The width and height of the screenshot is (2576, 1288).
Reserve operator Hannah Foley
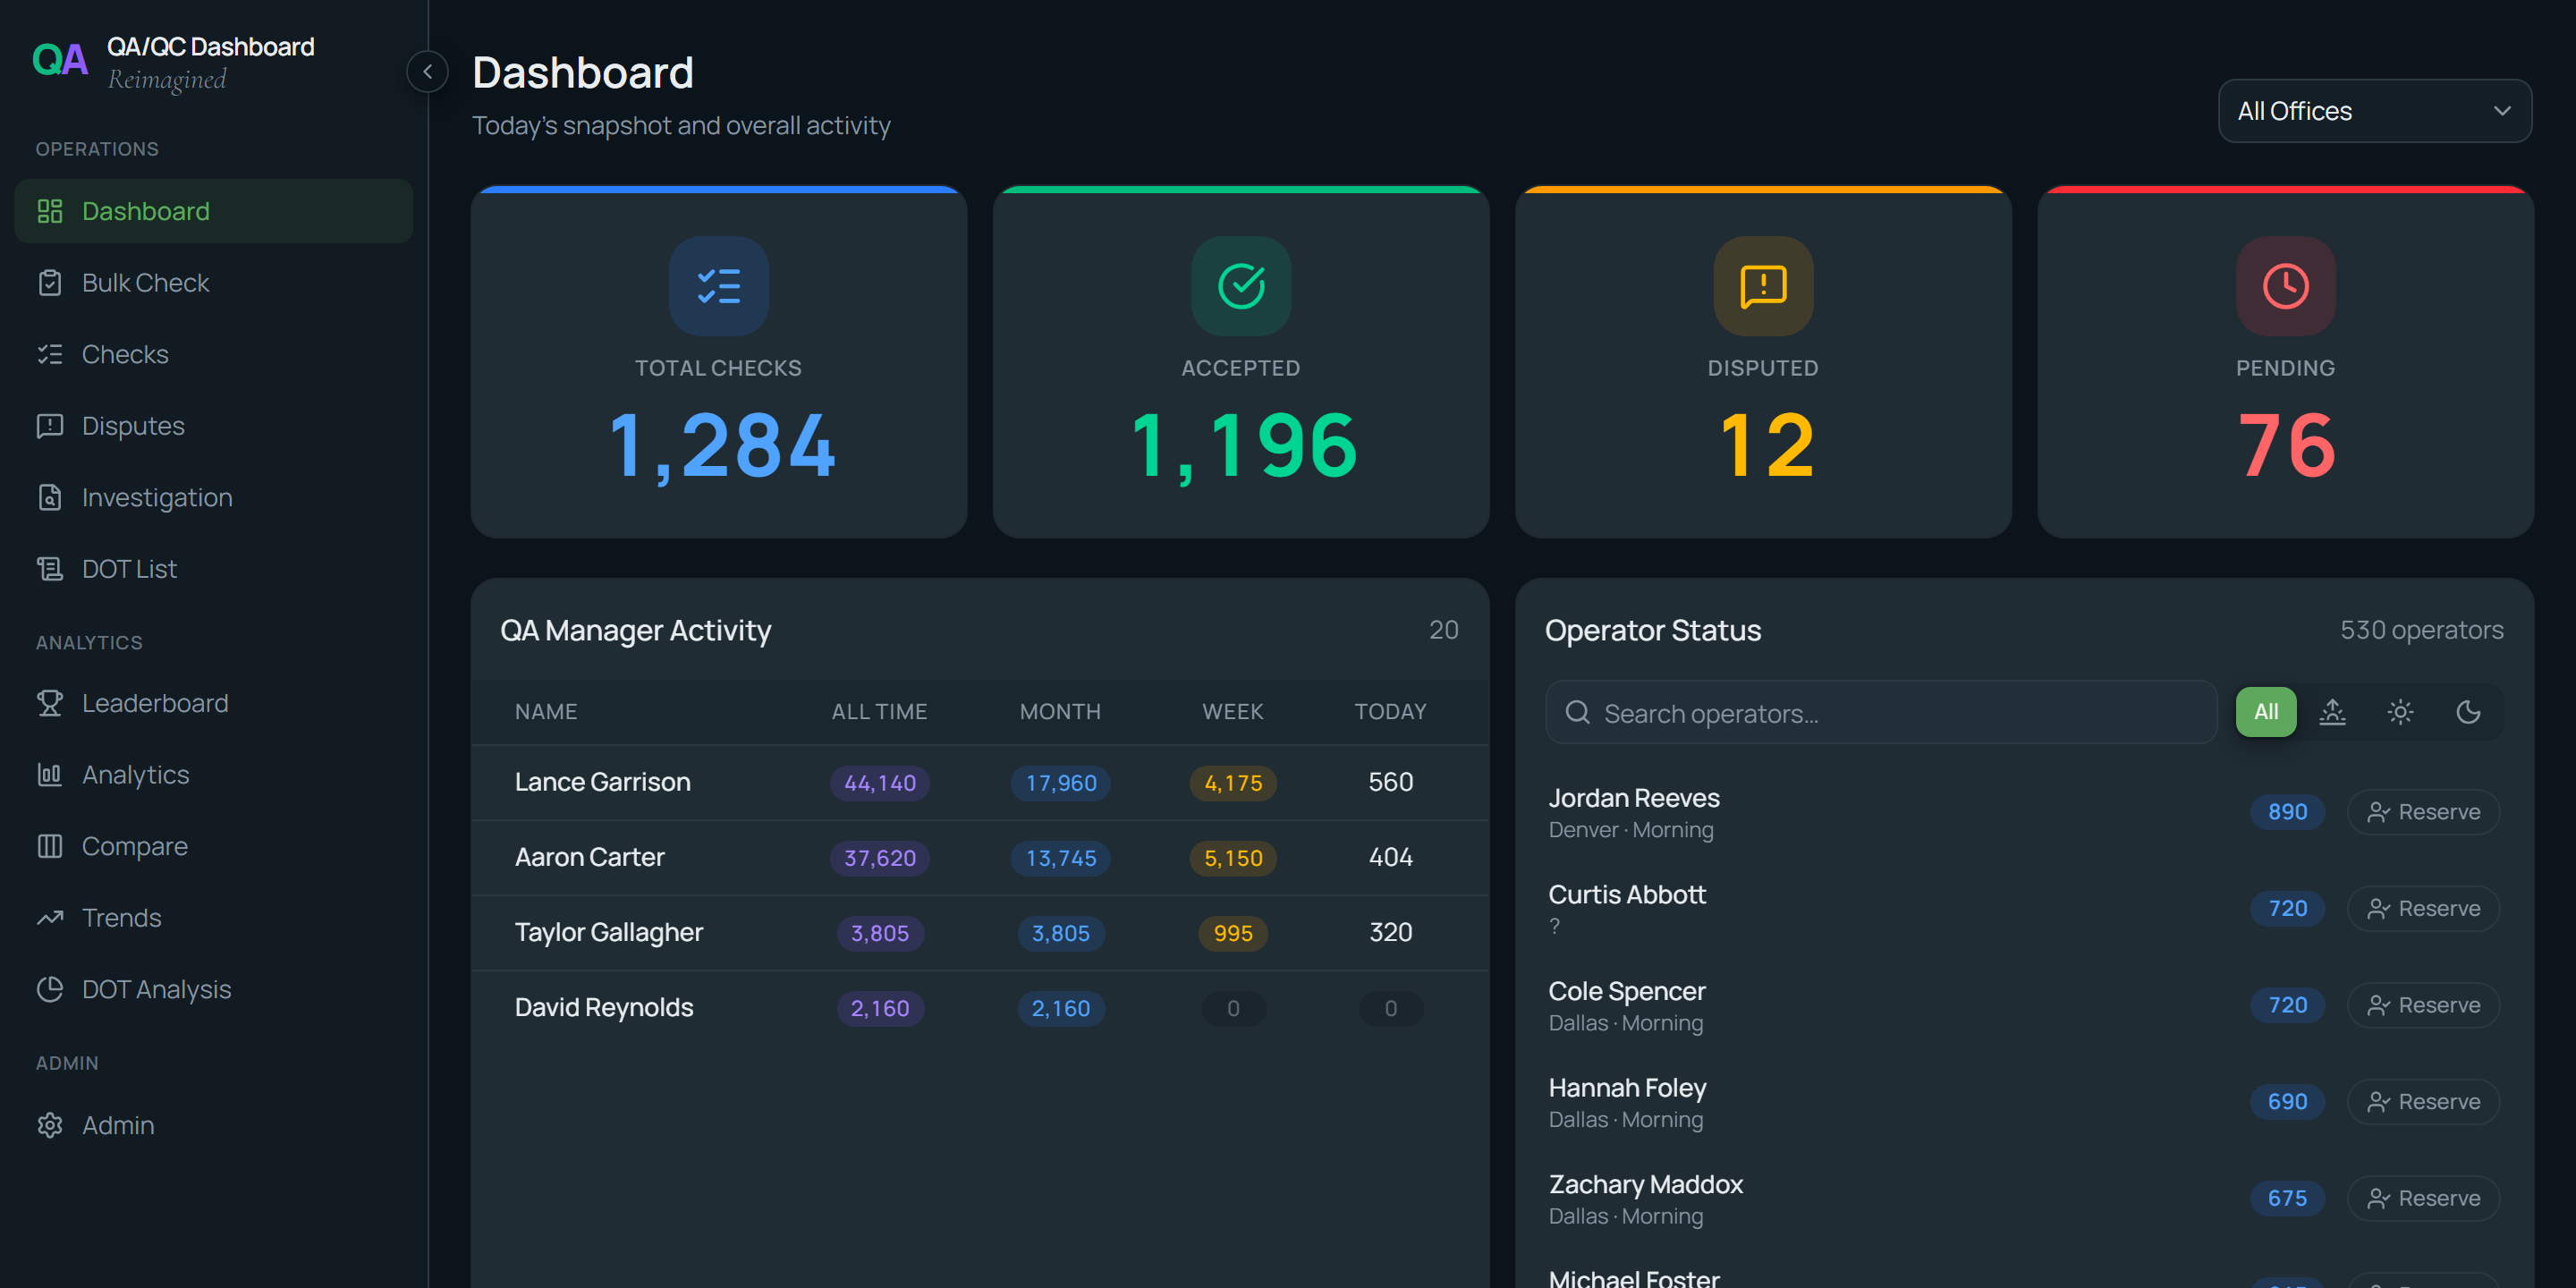[x=2423, y=1102]
